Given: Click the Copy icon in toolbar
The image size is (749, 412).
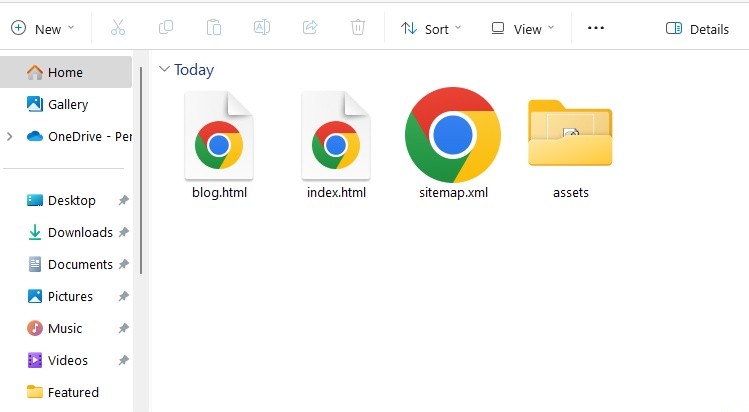Looking at the screenshot, I should click(x=166, y=28).
